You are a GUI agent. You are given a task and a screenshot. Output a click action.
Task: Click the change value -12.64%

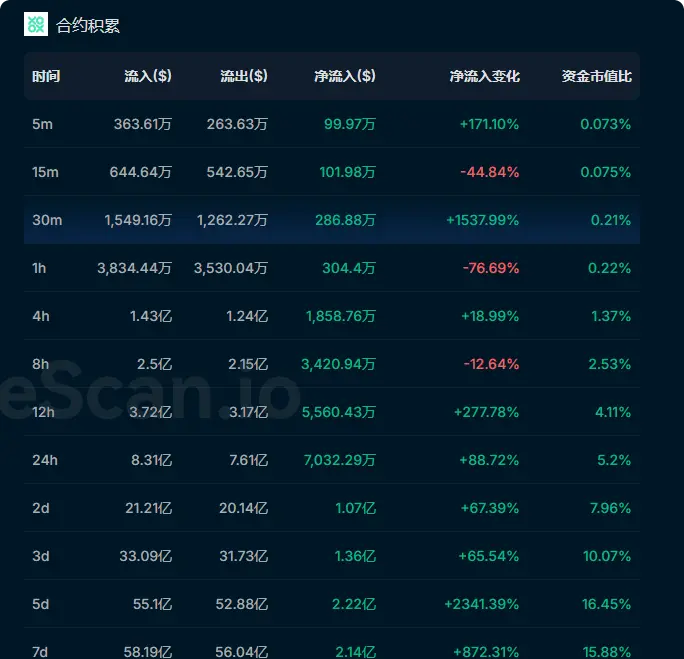[x=491, y=364]
